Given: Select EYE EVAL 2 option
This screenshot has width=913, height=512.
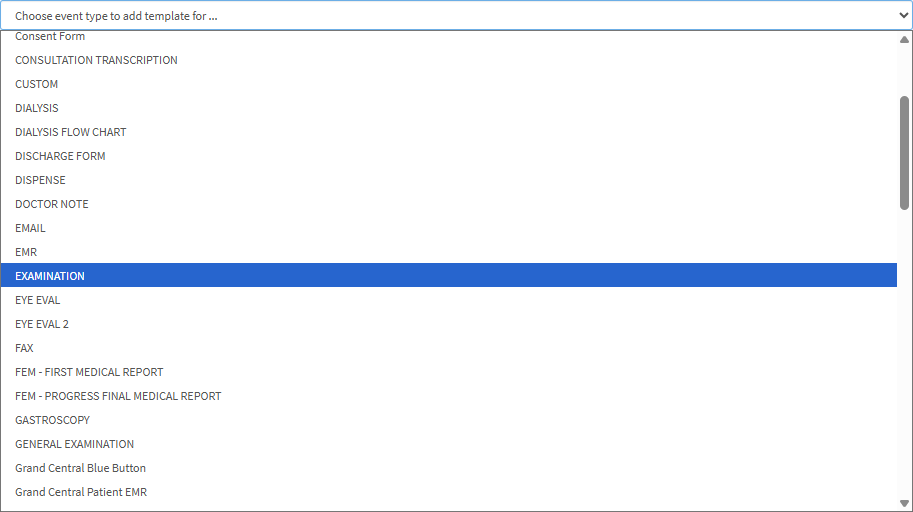Looking at the screenshot, I should 42,324.
